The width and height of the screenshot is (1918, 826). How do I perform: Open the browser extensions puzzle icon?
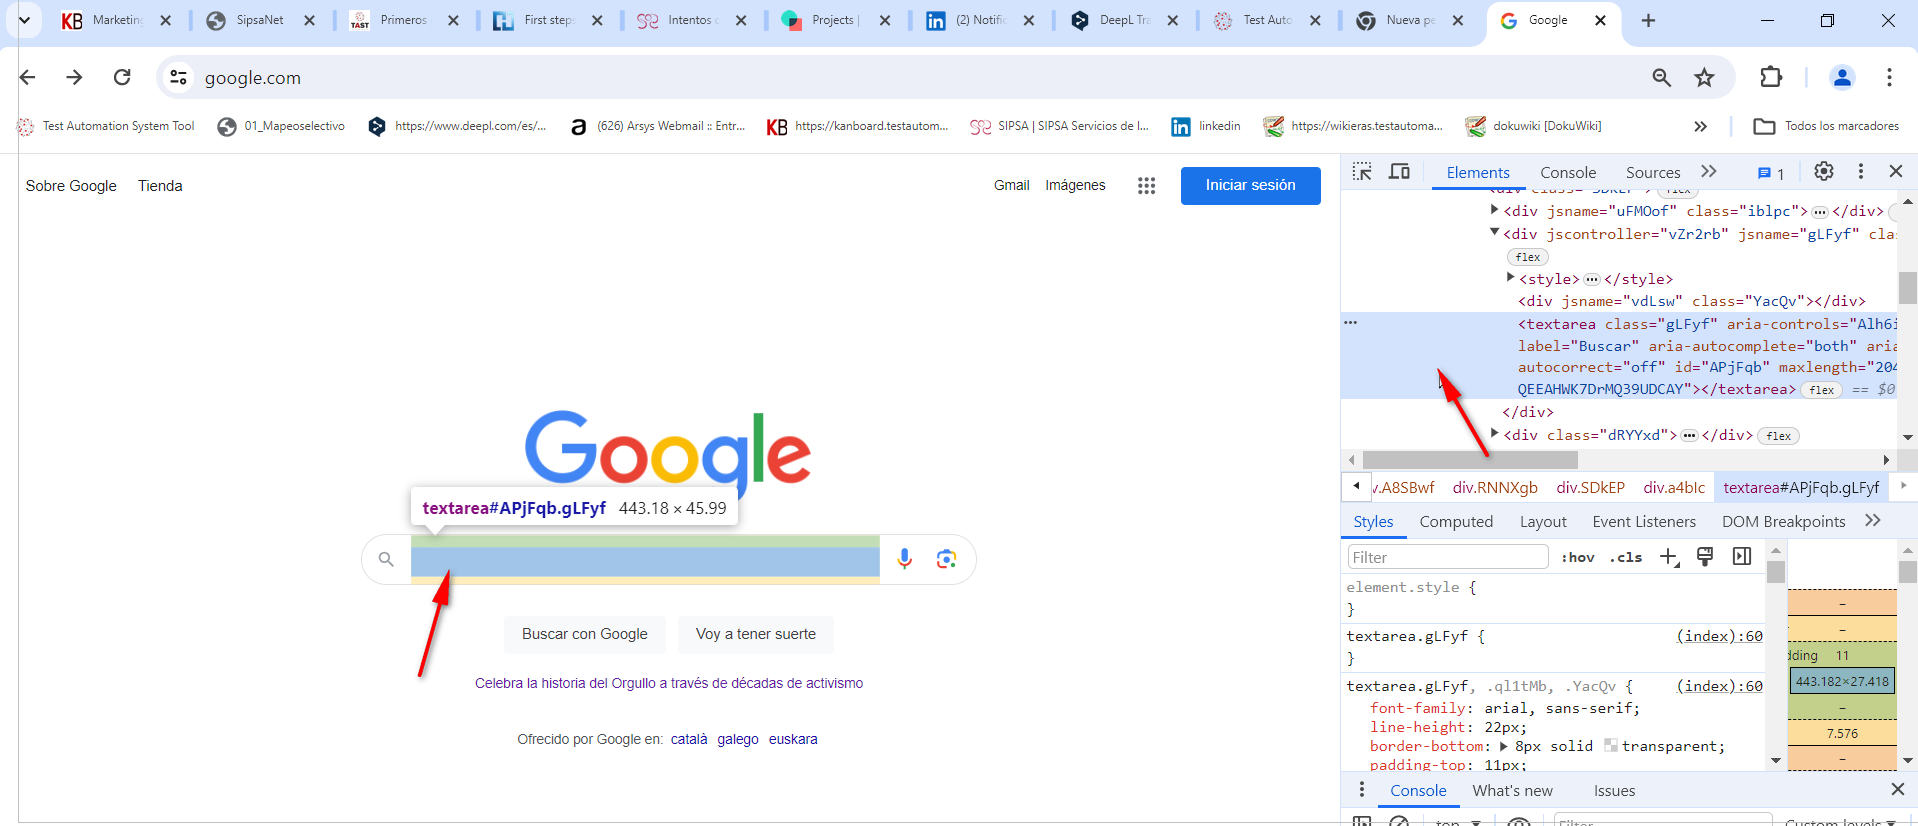click(x=1770, y=78)
